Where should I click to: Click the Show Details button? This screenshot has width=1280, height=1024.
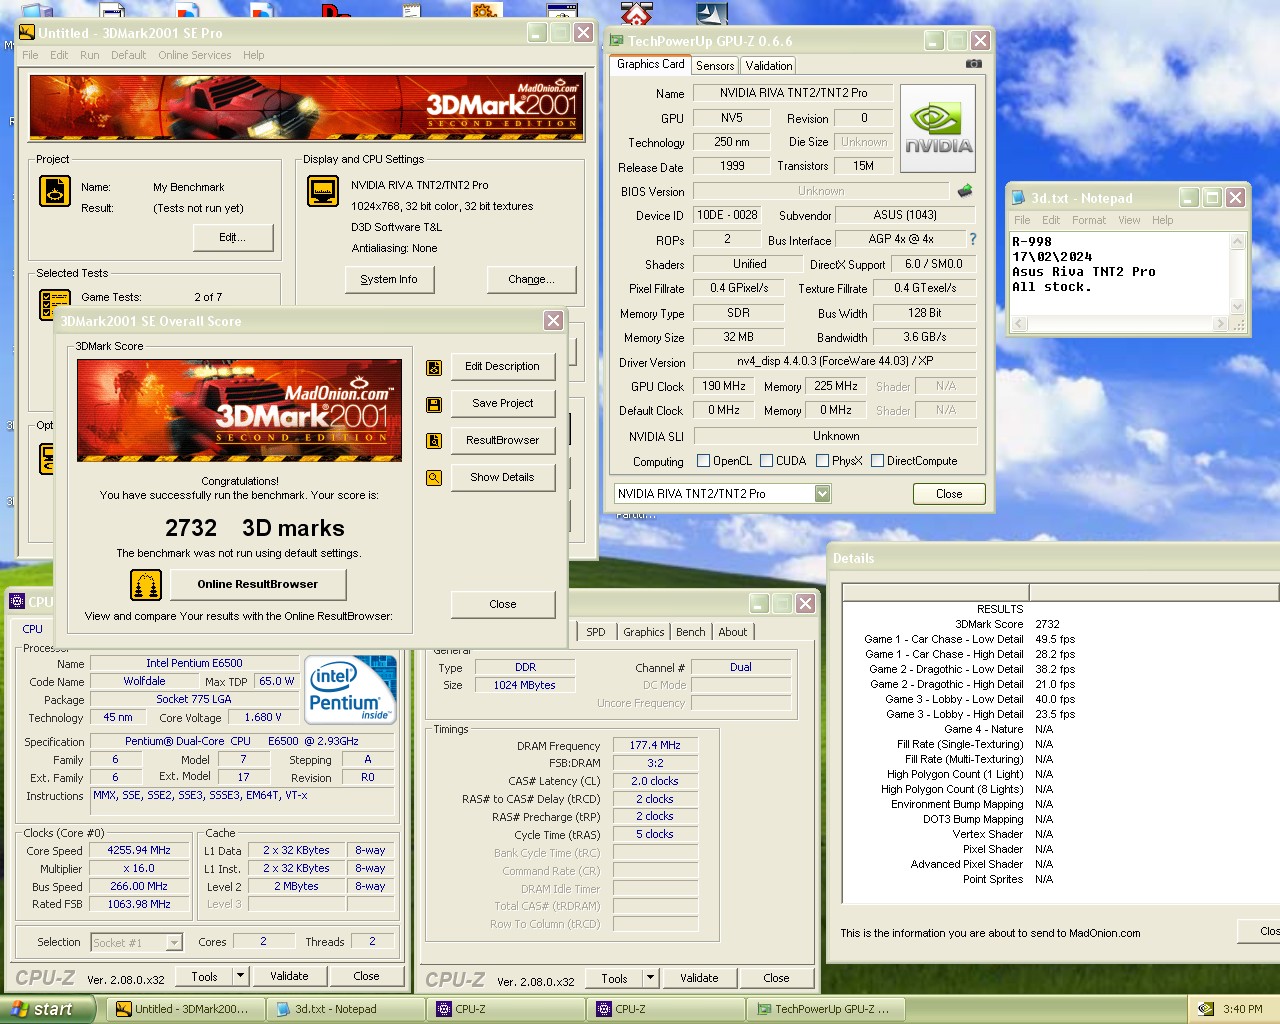502,477
